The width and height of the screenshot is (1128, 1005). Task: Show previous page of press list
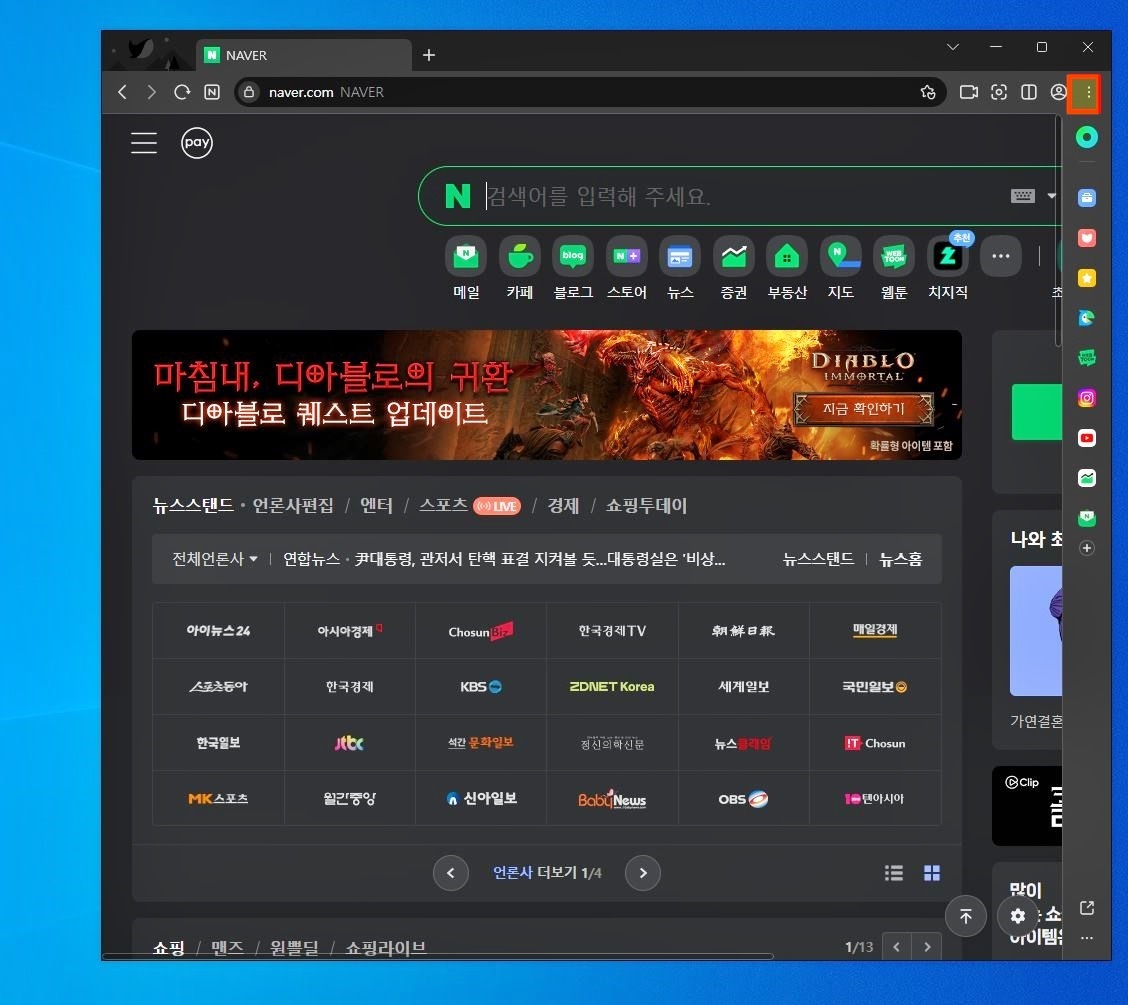(x=450, y=873)
